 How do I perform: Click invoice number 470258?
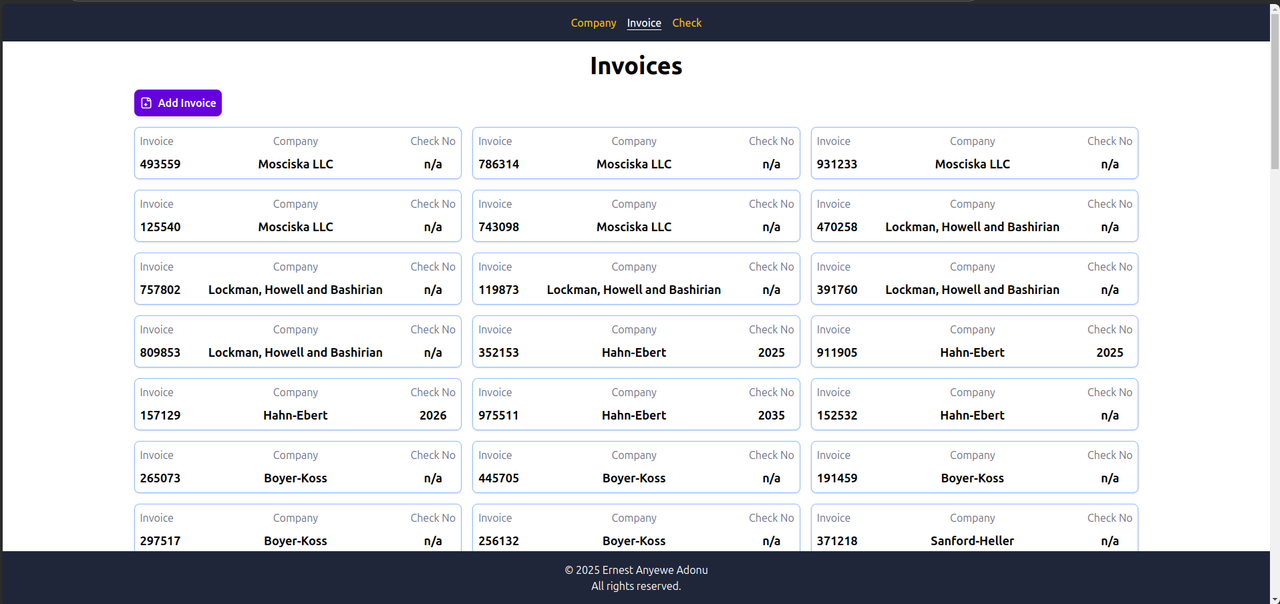coord(837,227)
